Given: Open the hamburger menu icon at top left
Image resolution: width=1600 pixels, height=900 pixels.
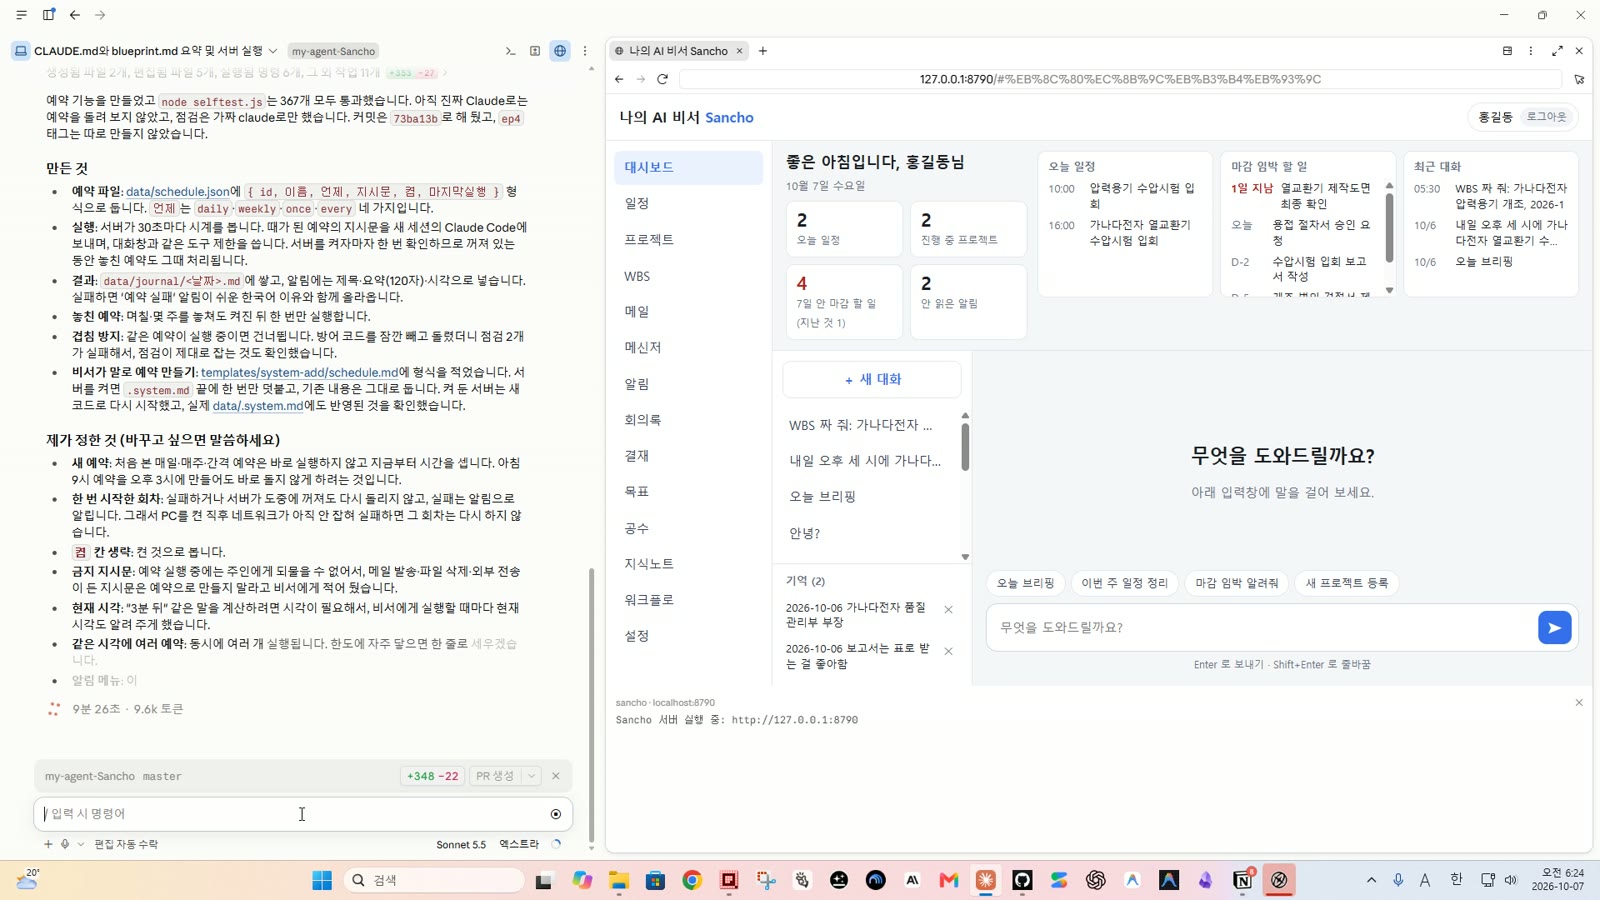Looking at the screenshot, I should point(21,15).
